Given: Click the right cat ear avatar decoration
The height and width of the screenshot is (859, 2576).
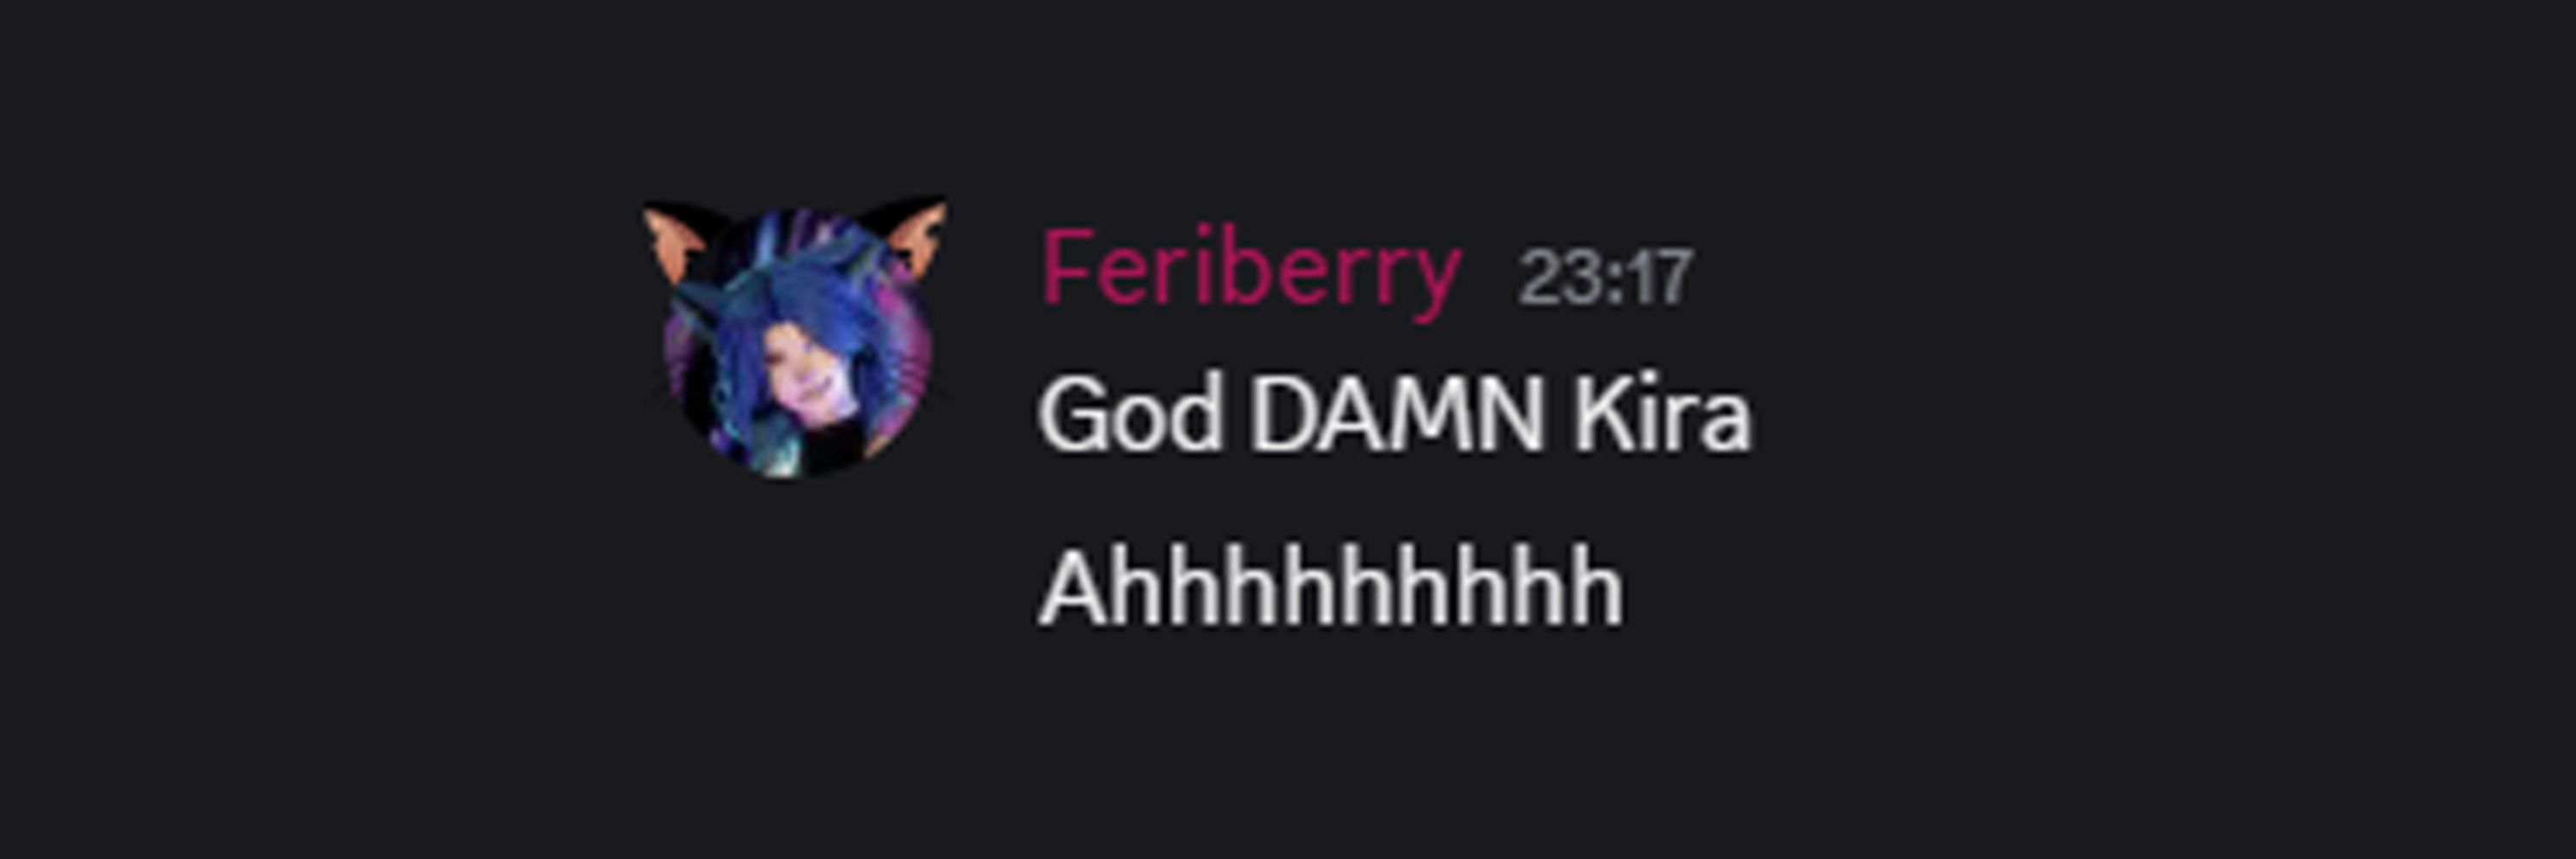Looking at the screenshot, I should 906,236.
